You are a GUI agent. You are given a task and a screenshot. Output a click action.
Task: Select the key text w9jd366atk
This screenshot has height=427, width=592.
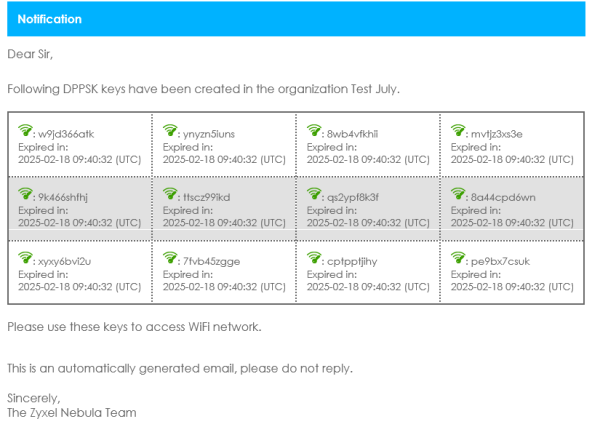(66, 134)
